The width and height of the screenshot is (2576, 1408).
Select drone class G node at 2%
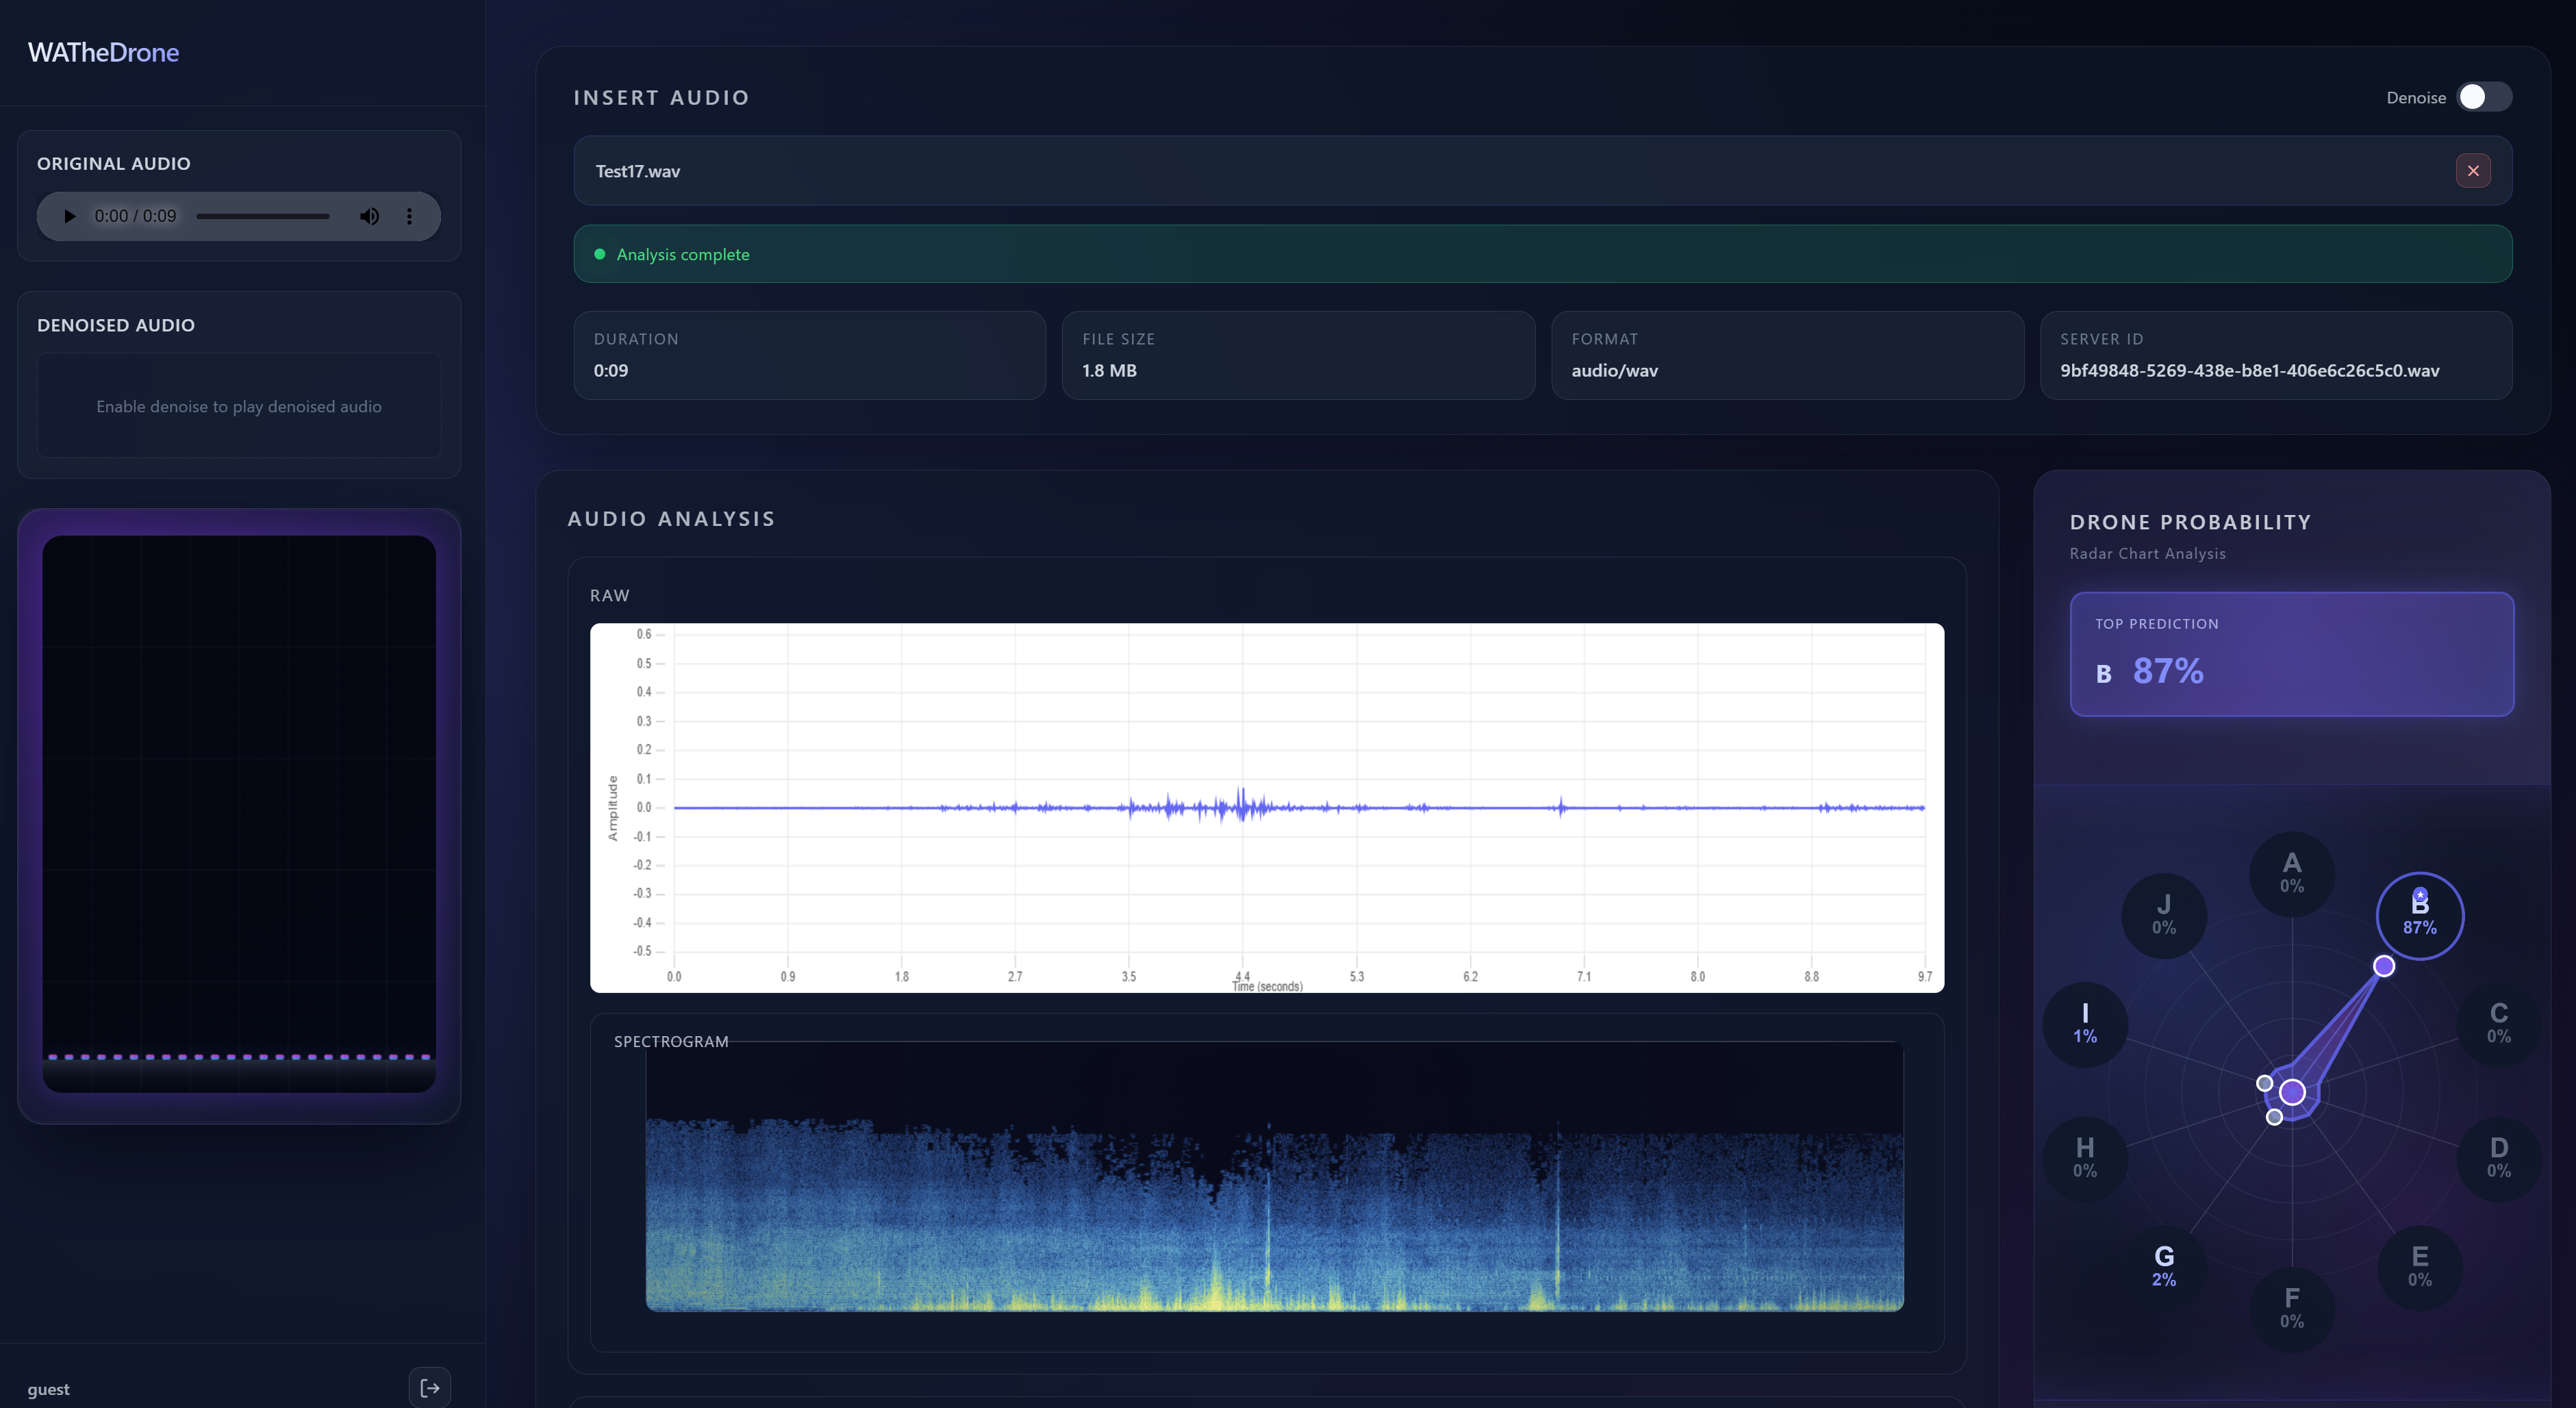pos(2163,1266)
